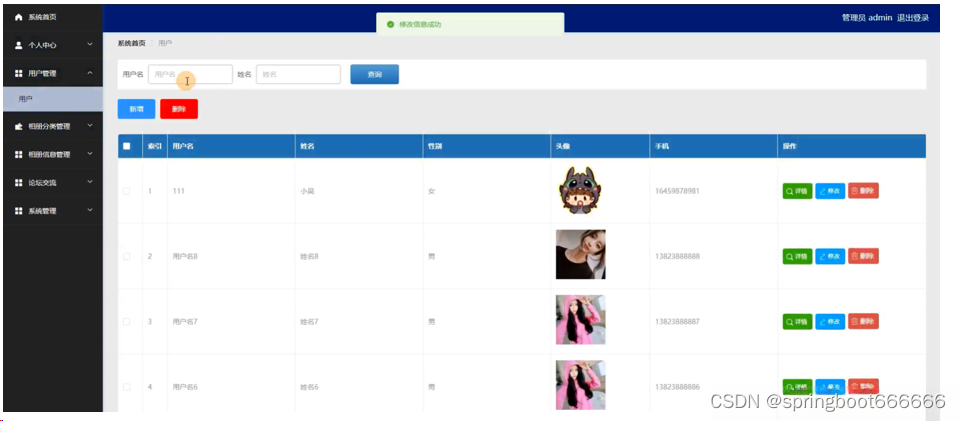Viewport: 961px width, 421px height.
Task: Click phone number 13823888888
Action: [677, 256]
